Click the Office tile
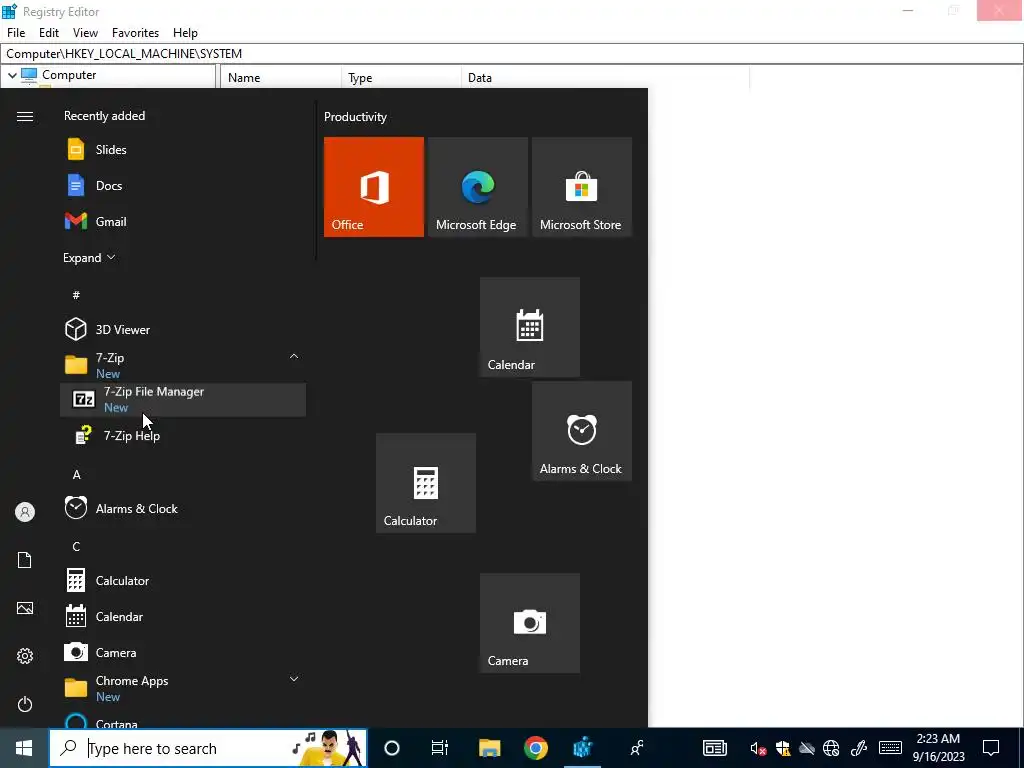The height and width of the screenshot is (768, 1024). pos(374,187)
